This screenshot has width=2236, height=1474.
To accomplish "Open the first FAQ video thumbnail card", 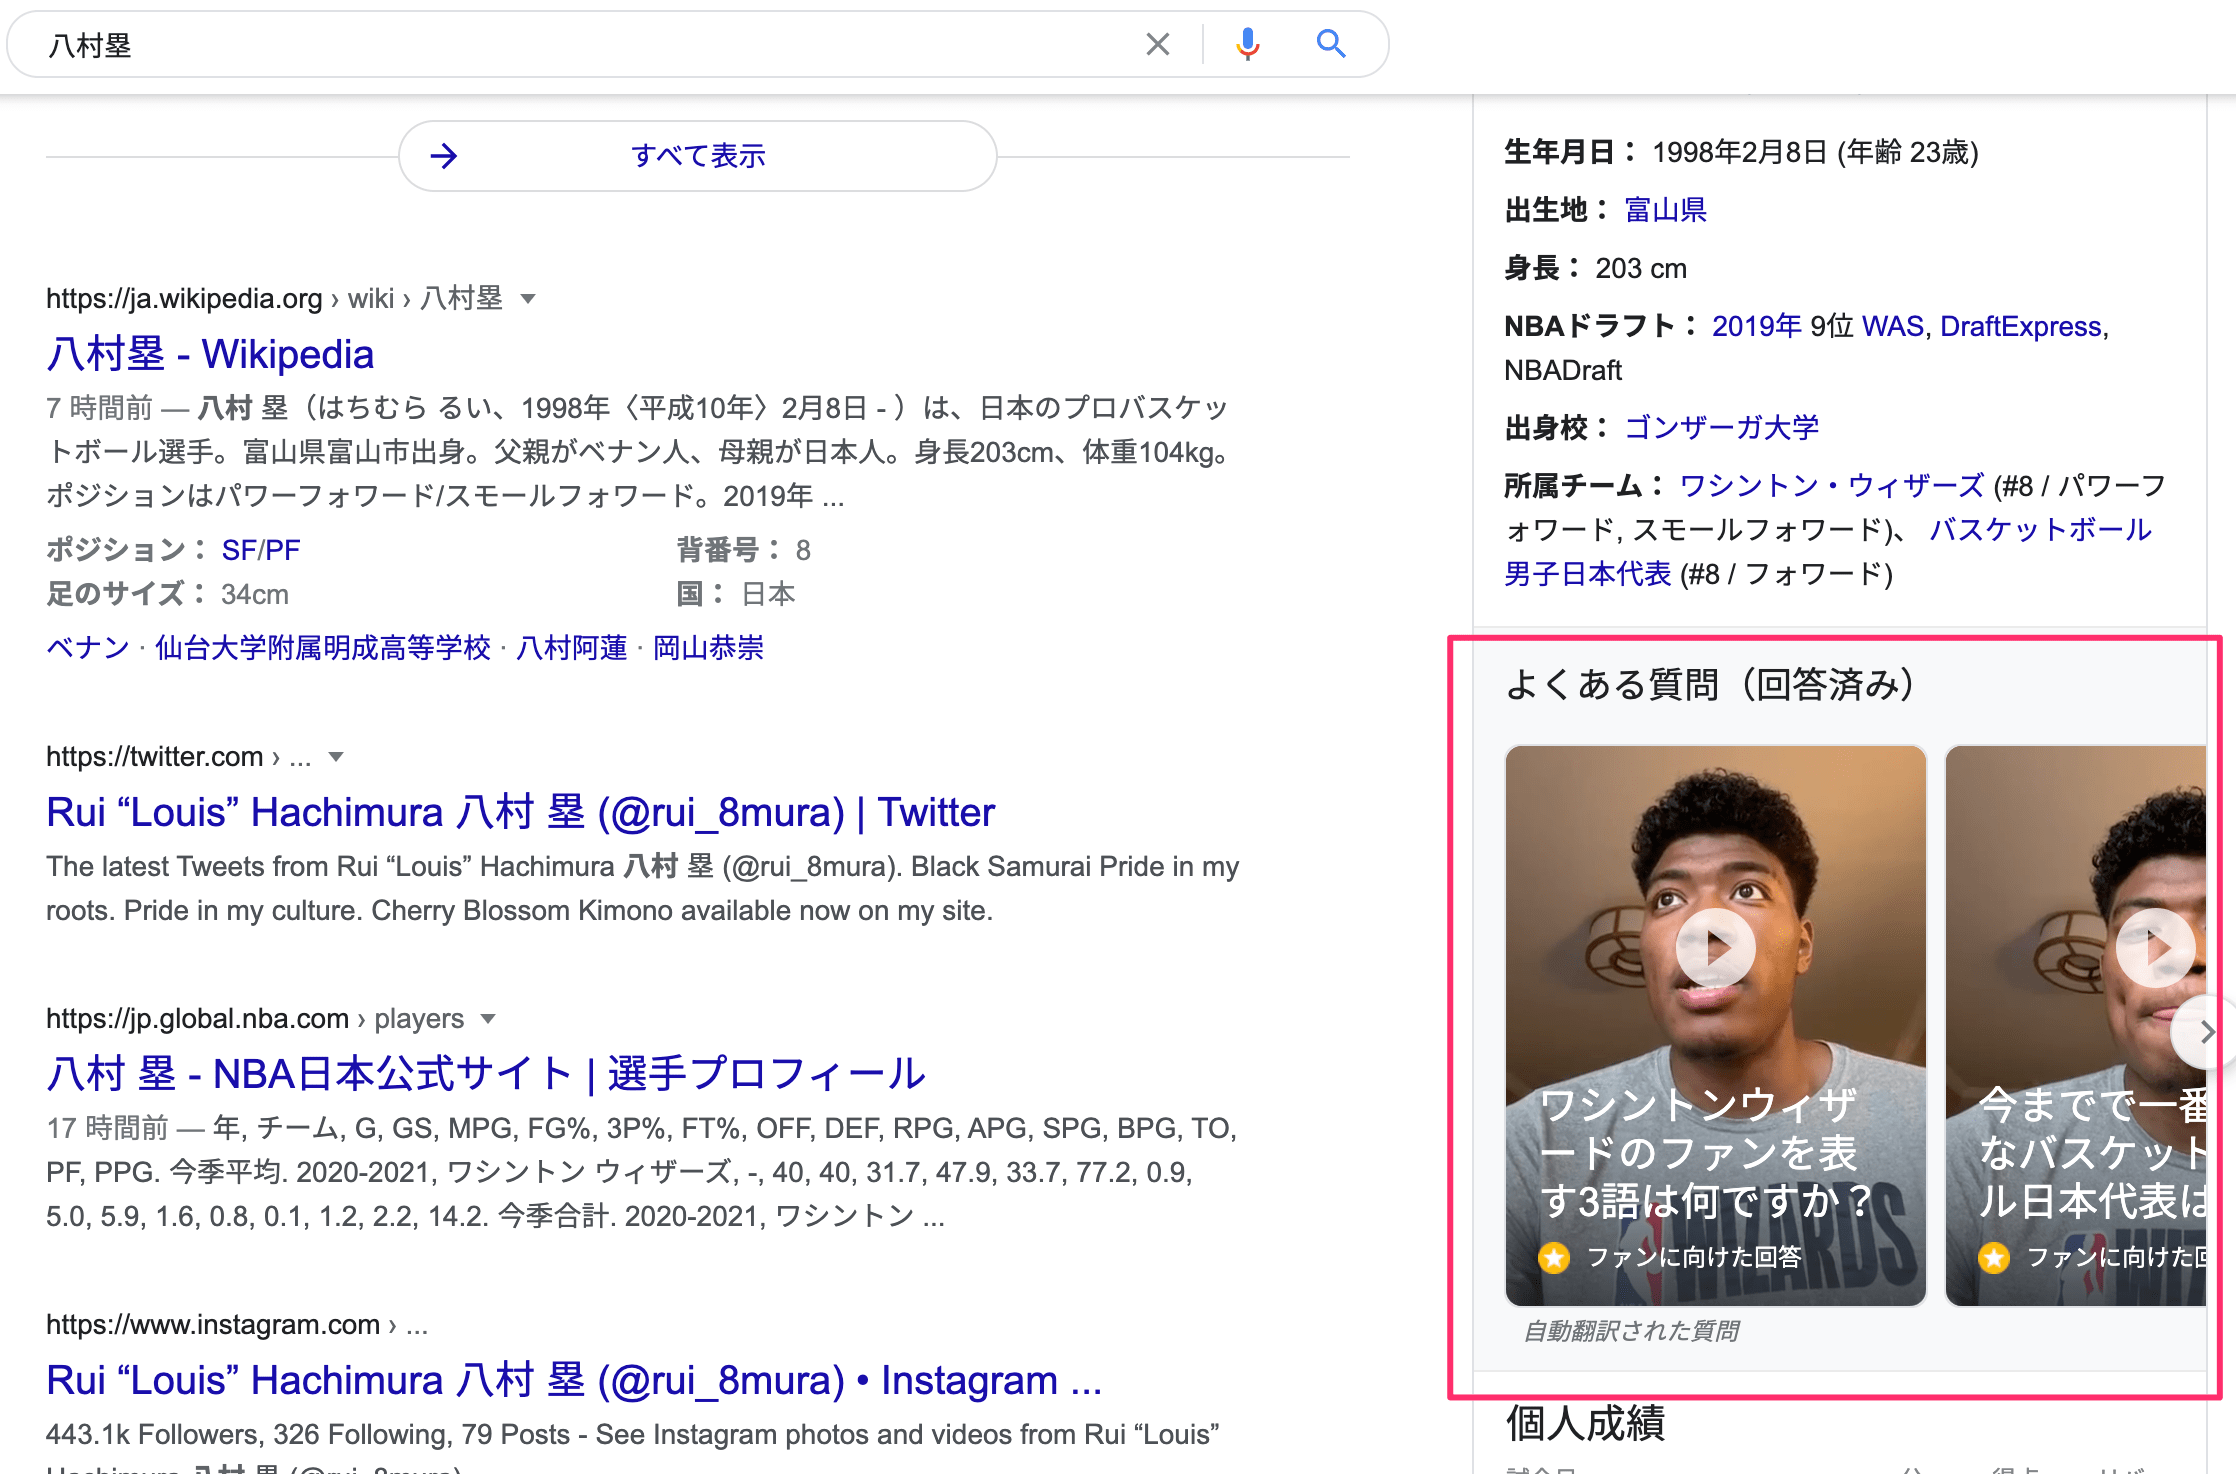I will pyautogui.click(x=1715, y=1026).
